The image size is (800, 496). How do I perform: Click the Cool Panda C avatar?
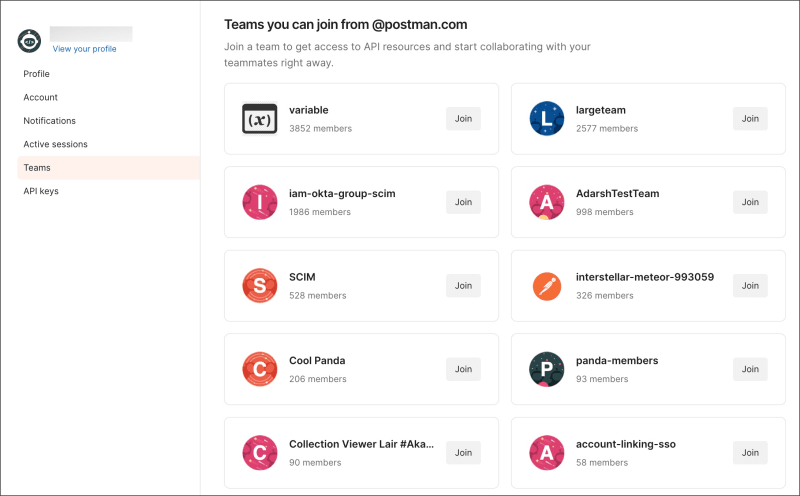[260, 369]
